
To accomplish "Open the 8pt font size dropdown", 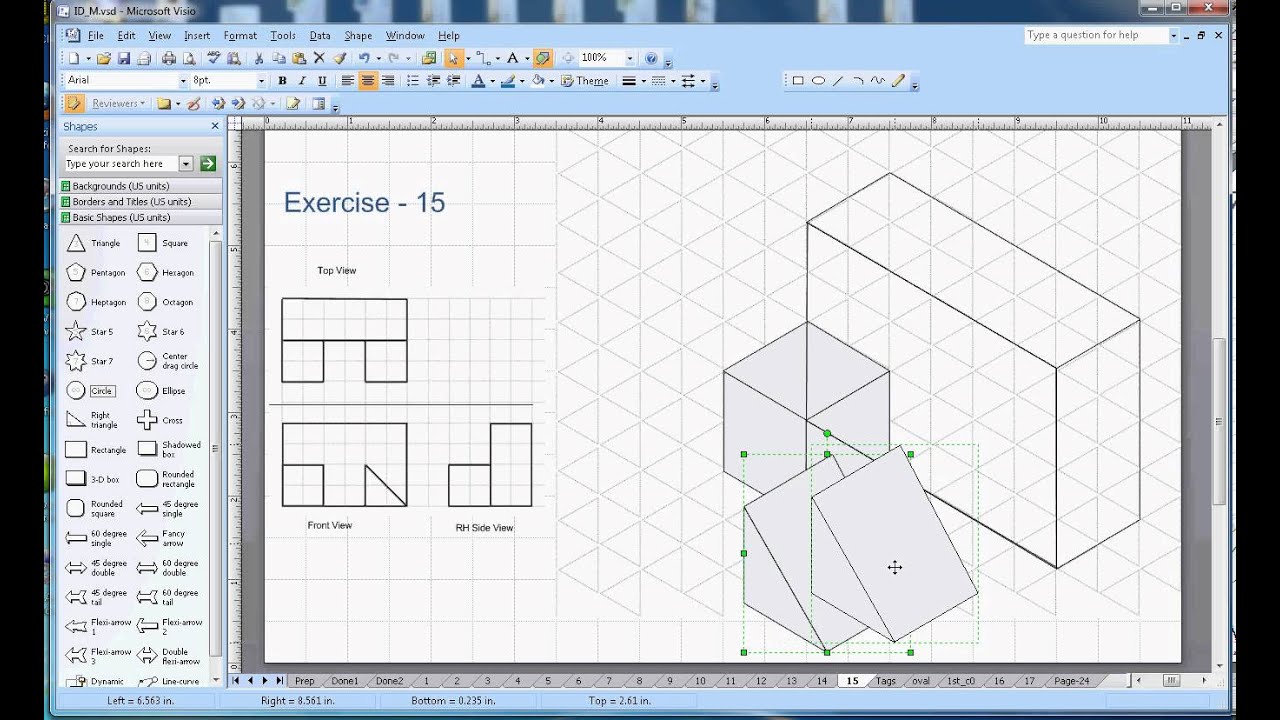I will tap(261, 81).
